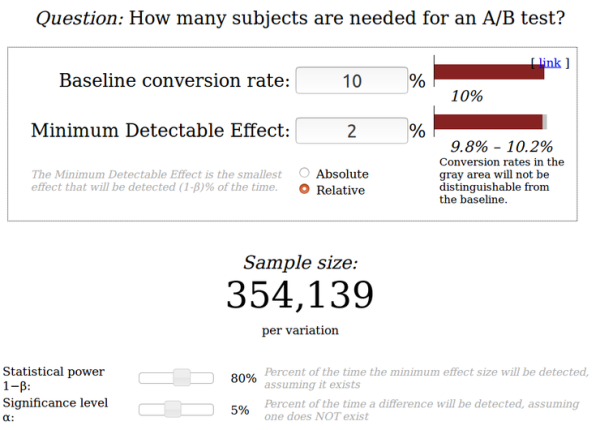This screenshot has width=600, height=430.
Task: Click the red minimum detectable effect bar
Action: tap(486, 121)
